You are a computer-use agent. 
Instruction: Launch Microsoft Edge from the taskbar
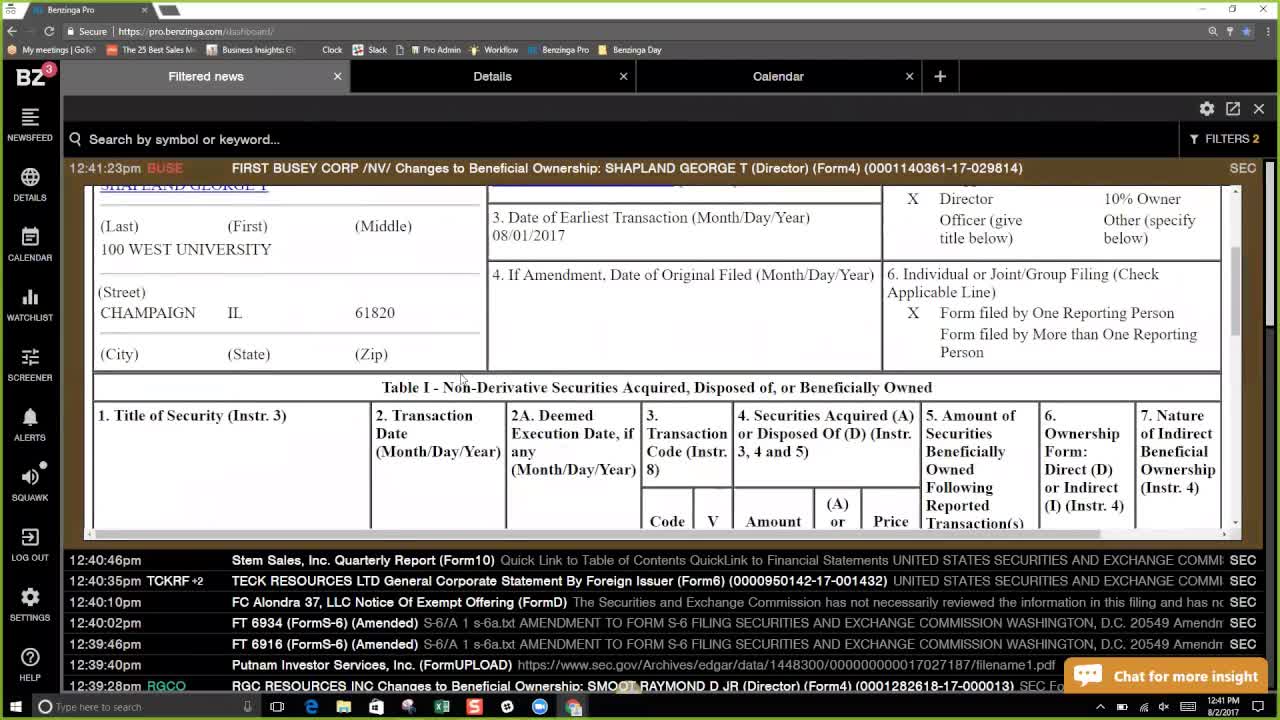tap(311, 707)
